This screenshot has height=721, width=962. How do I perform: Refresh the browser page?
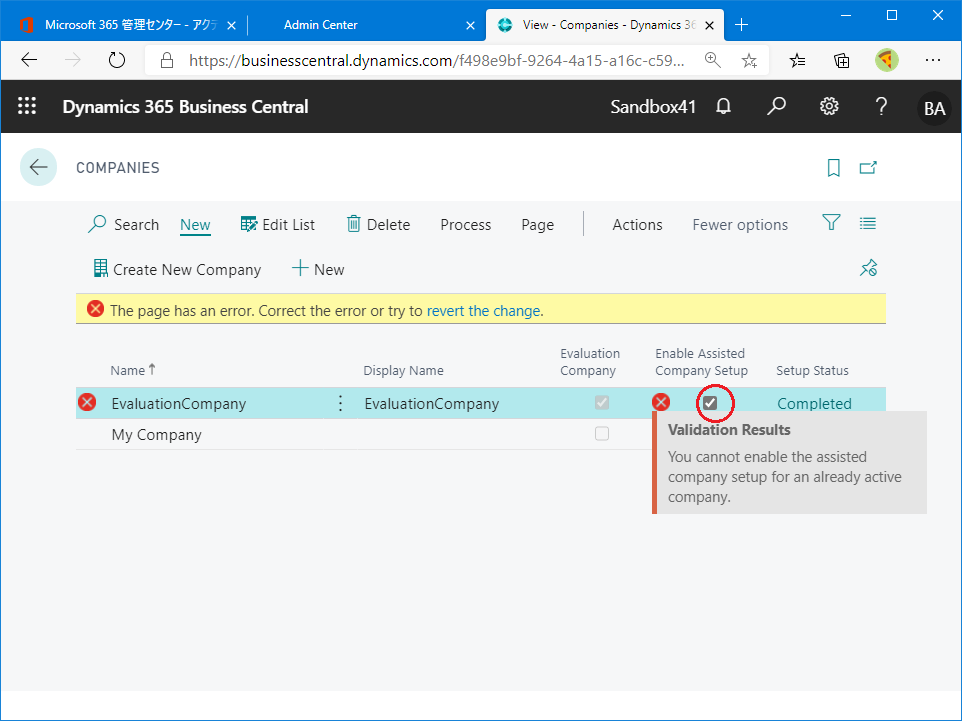click(x=117, y=60)
